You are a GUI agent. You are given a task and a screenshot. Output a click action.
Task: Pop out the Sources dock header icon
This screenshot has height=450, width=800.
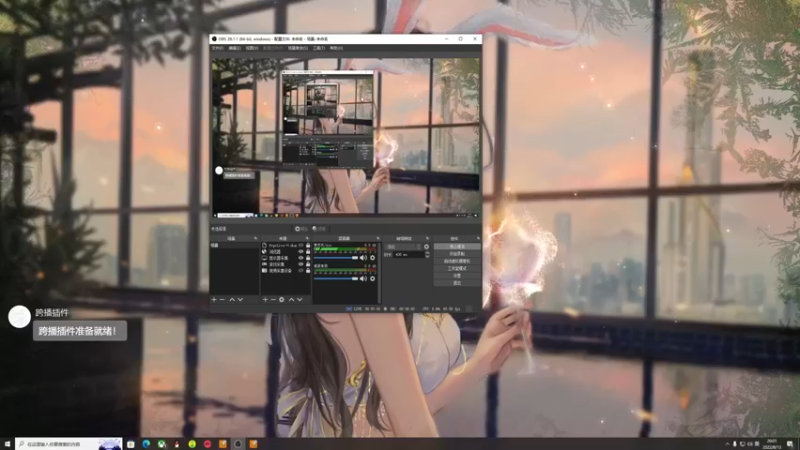coord(307,238)
